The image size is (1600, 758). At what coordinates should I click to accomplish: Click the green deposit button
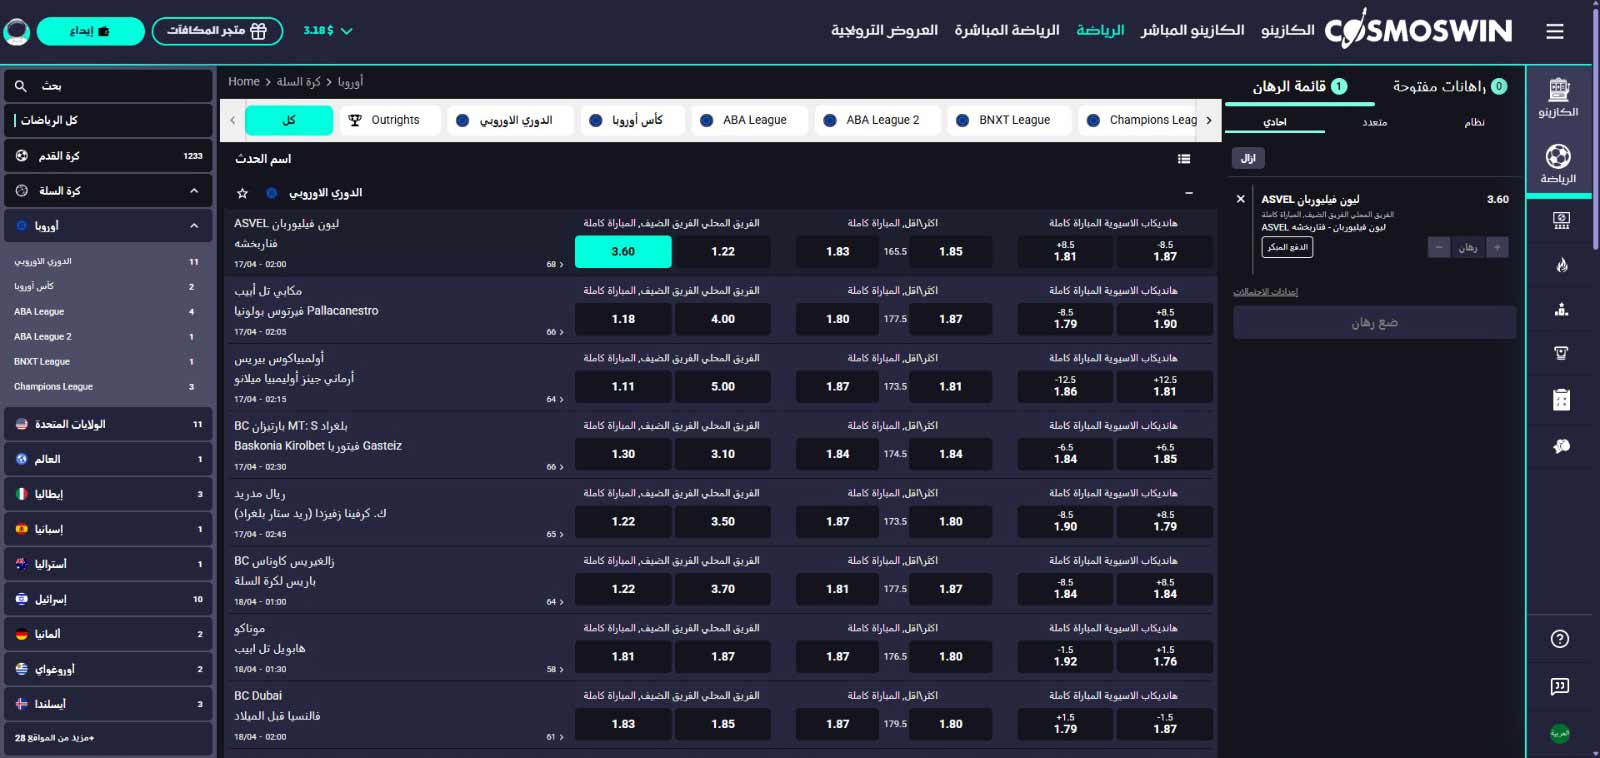(x=90, y=31)
